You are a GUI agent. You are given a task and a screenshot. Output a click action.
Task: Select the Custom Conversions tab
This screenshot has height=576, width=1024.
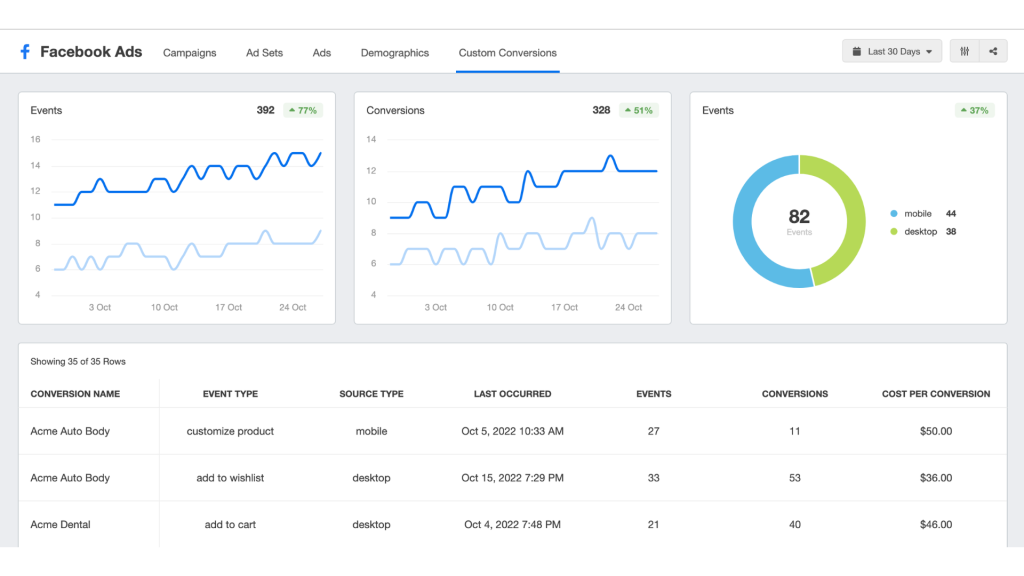[507, 53]
